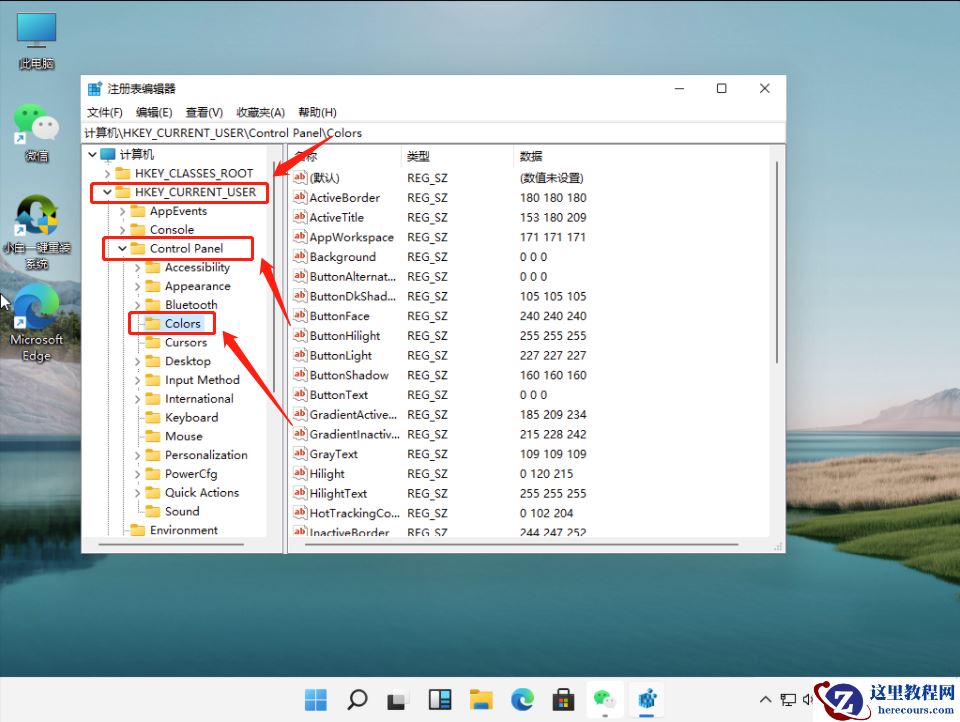The width and height of the screenshot is (960, 722).
Task: Collapse the HKEY_CURRENT_USER key
Action: tap(108, 192)
